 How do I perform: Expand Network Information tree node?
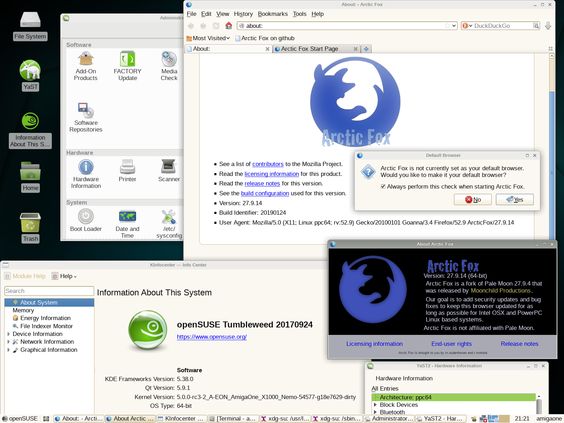(8, 342)
